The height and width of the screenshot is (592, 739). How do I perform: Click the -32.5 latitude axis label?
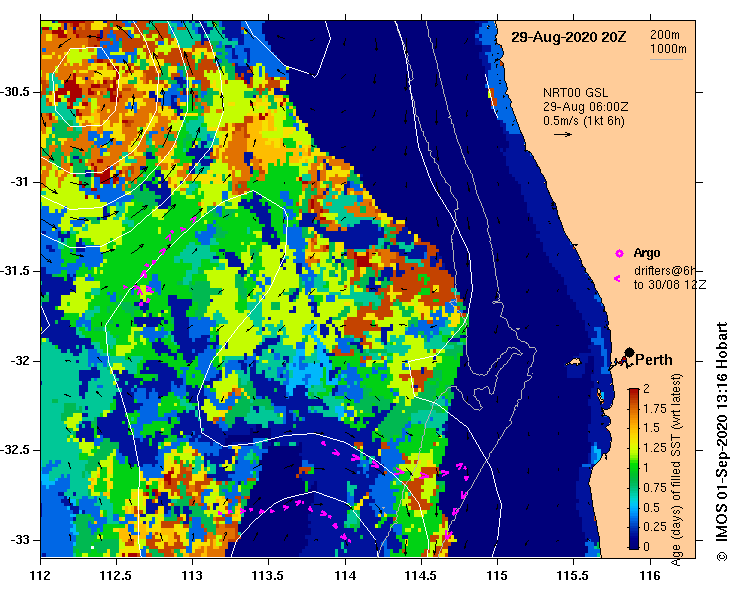(16, 450)
